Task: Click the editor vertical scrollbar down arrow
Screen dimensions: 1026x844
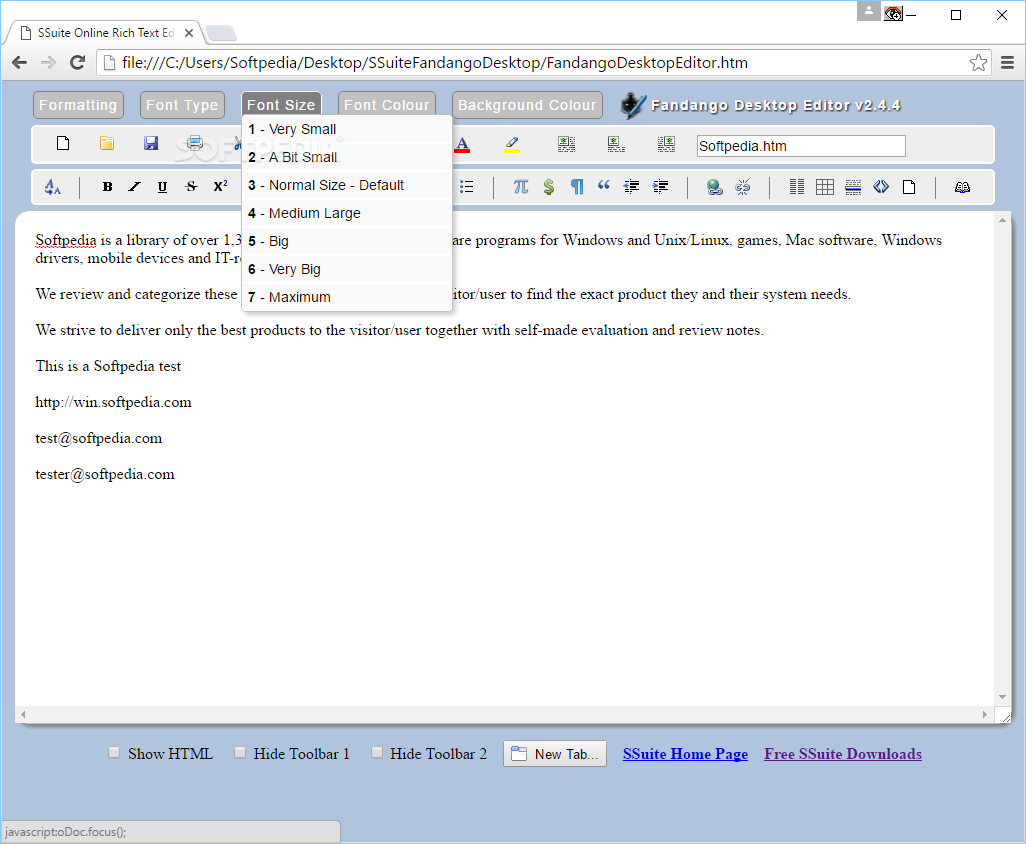Action: [x=1002, y=697]
